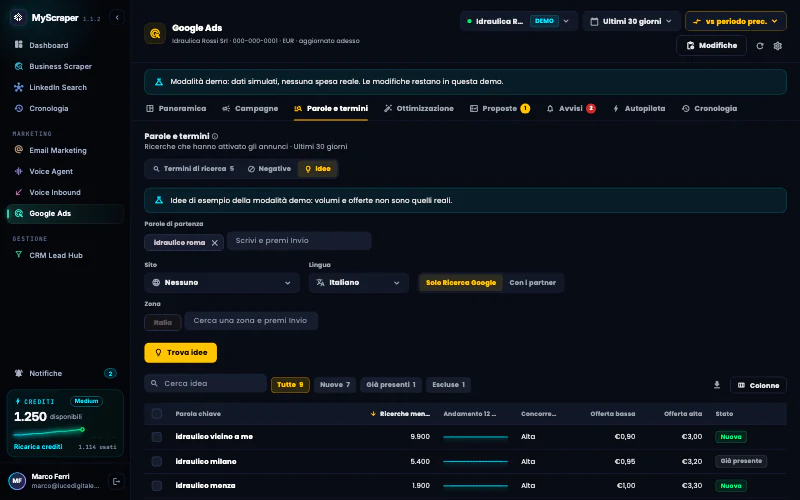Open Business Scraper in the sidebar

click(65, 66)
